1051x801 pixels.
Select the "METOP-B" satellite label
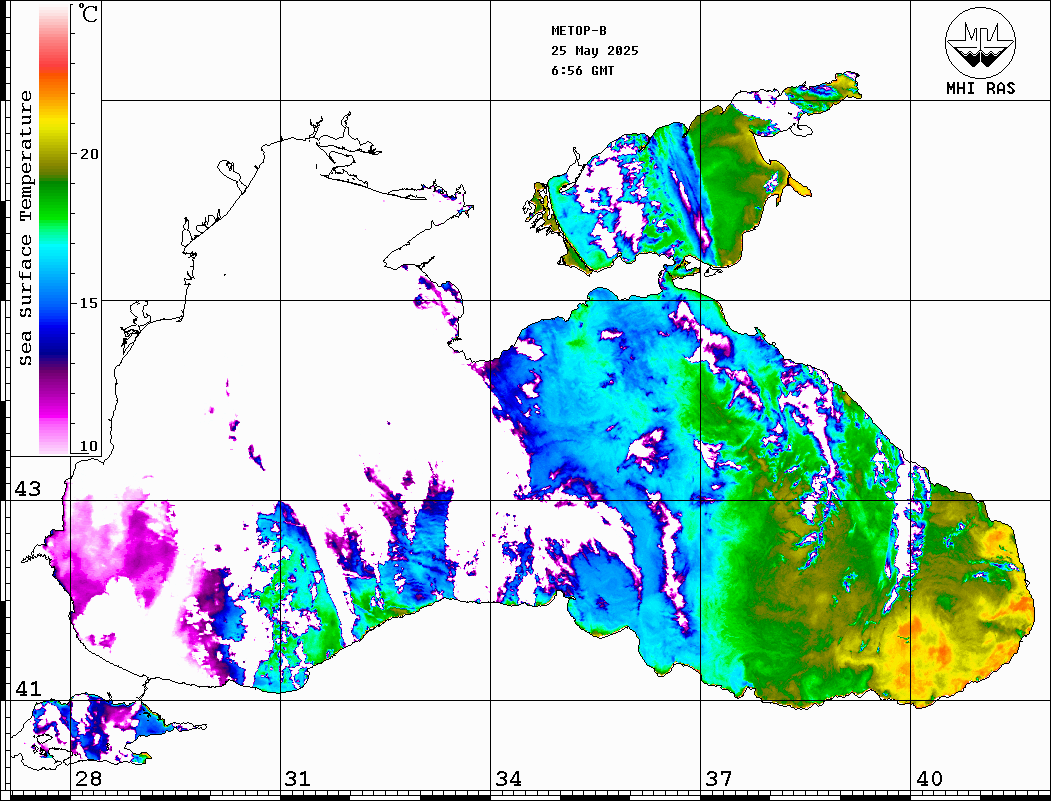pos(579,31)
